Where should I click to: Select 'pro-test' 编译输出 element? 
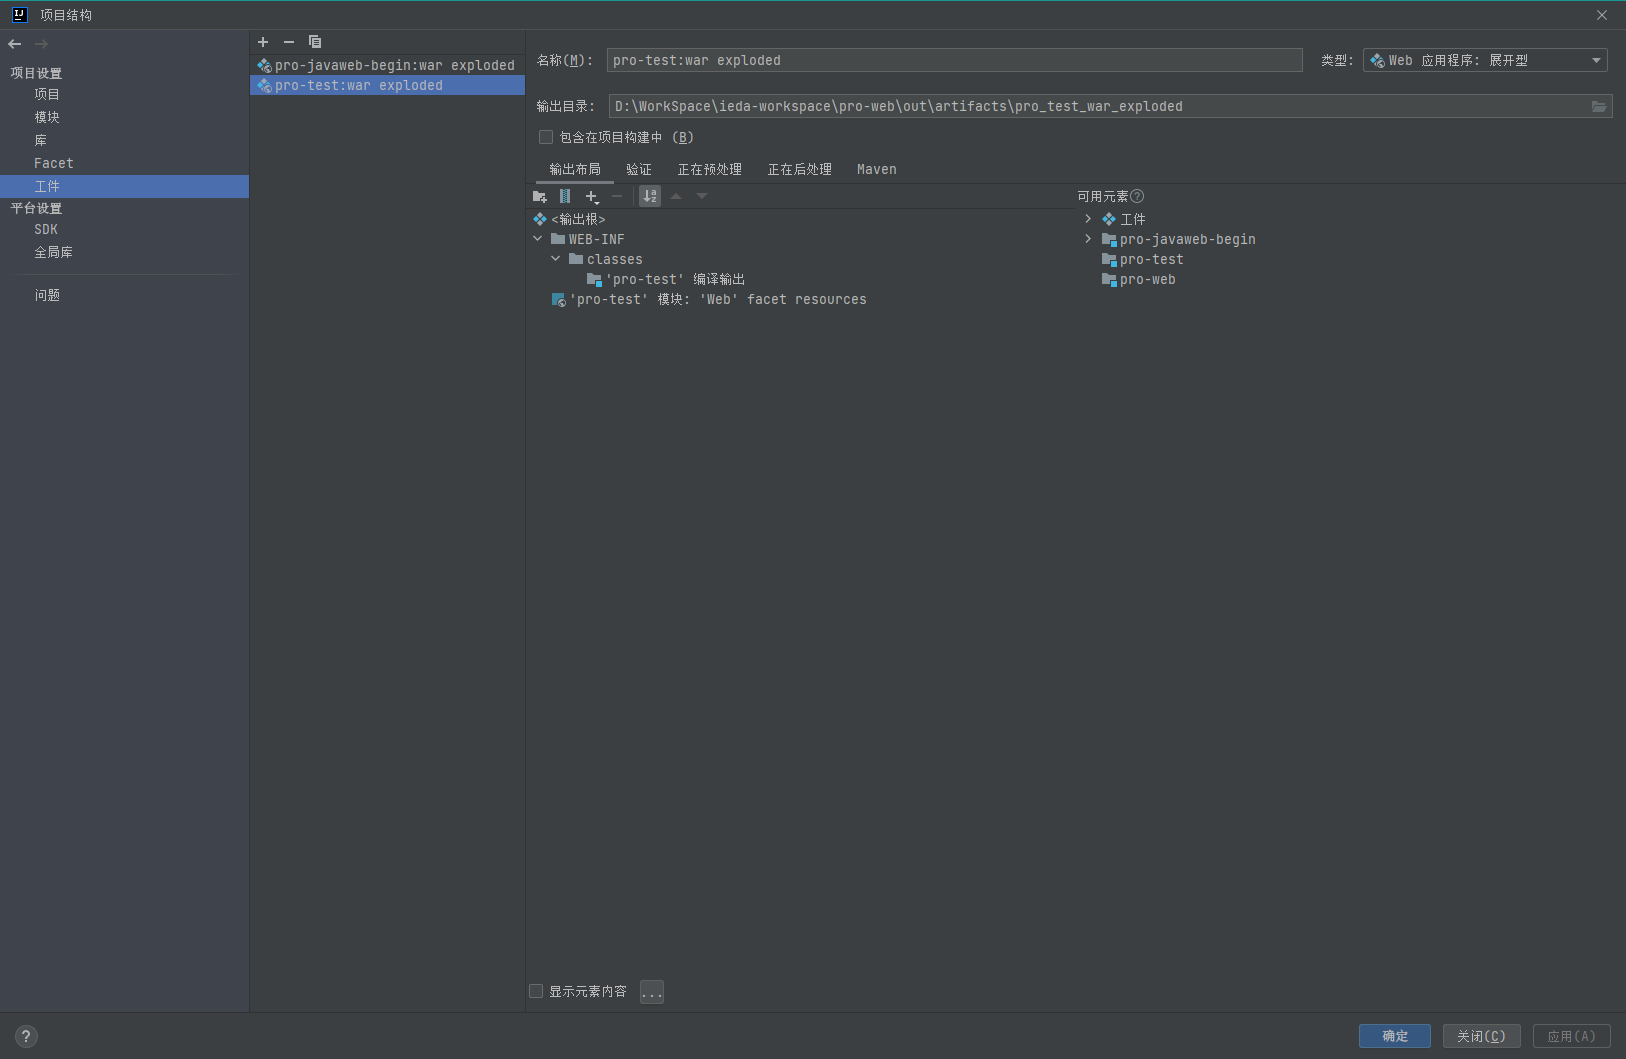(666, 279)
